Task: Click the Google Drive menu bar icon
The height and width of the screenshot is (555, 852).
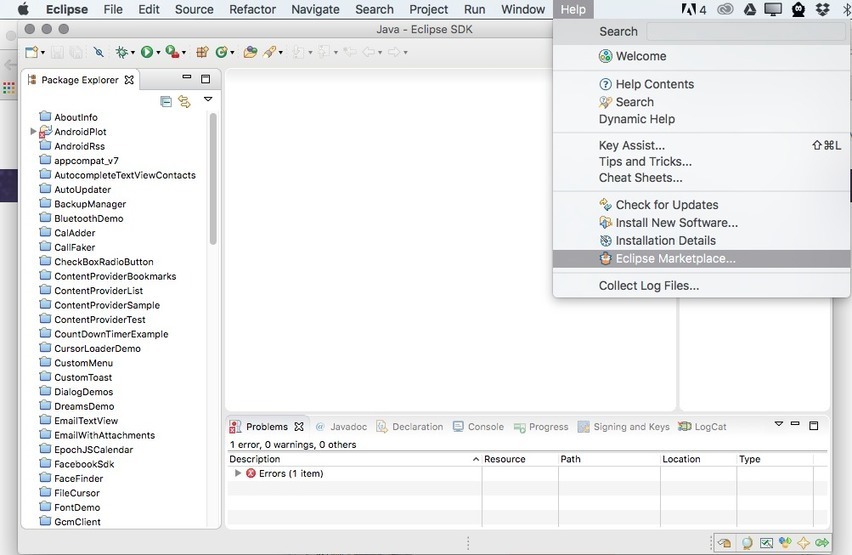Action: [x=750, y=9]
